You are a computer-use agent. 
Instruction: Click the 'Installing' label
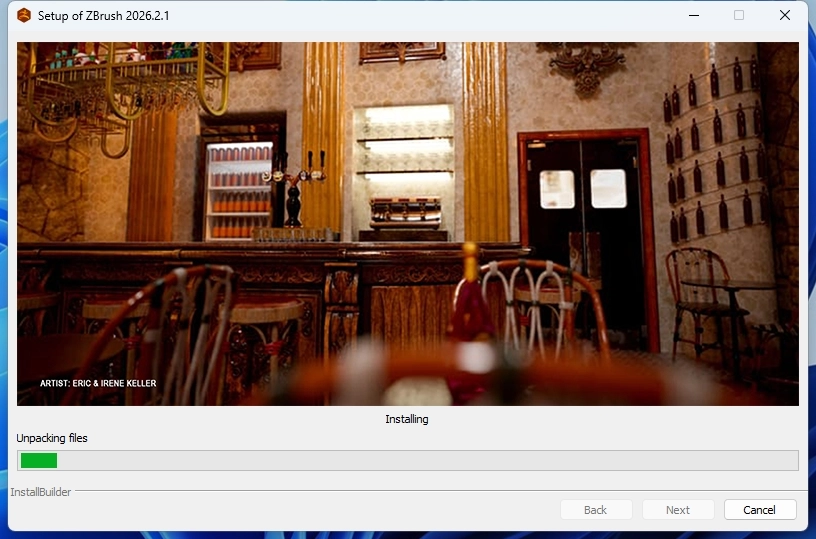point(407,419)
